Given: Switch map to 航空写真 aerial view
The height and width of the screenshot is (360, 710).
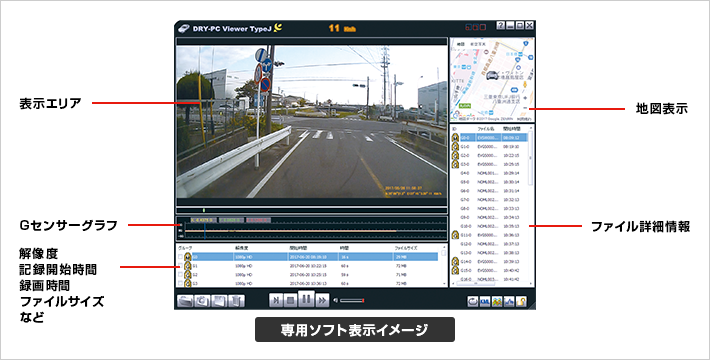Looking at the screenshot, I should pyautogui.click(x=478, y=44).
